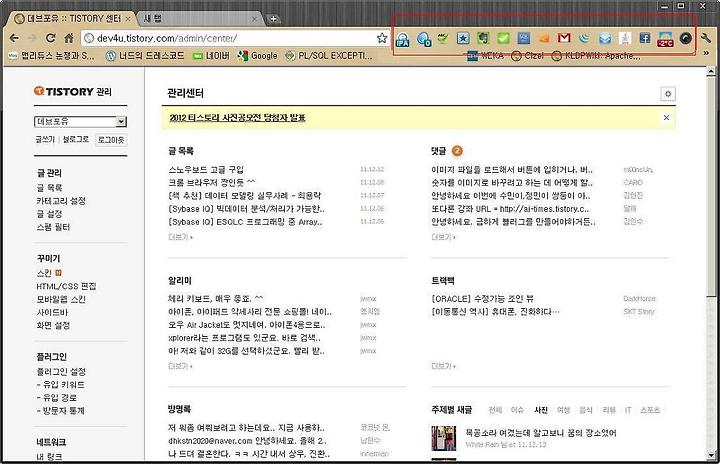Image resolution: width=720 pixels, height=464 pixels.
Task: Open 유입 키워드 in sidebar
Action: [x=63, y=385]
